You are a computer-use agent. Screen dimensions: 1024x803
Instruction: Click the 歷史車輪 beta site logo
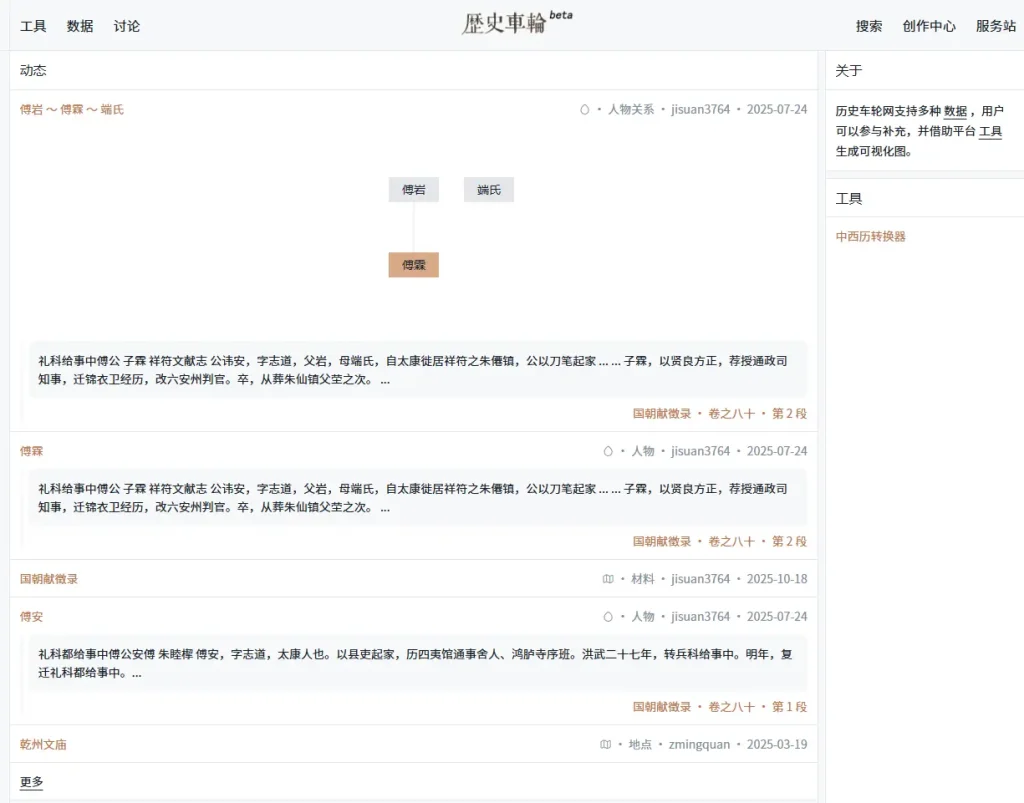517,24
